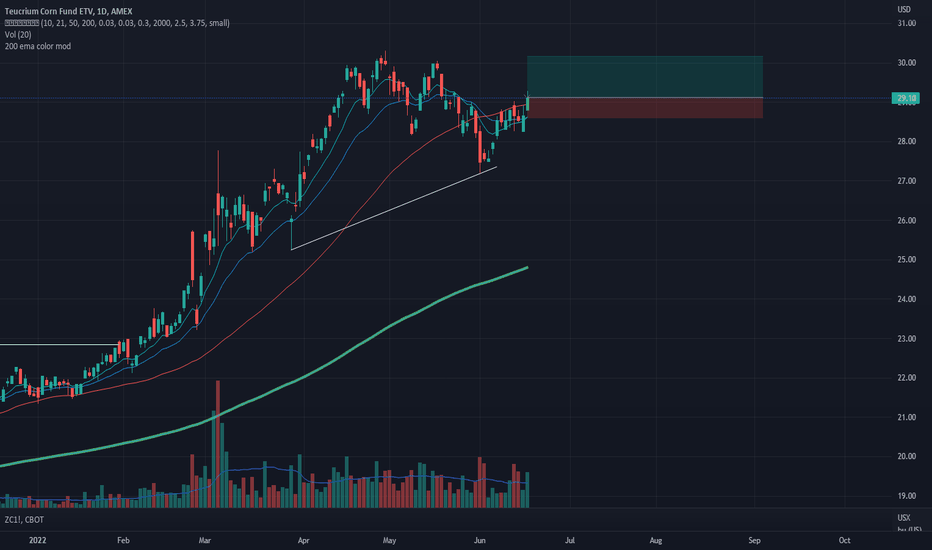Image resolution: width=932 pixels, height=550 pixels.
Task: Click the USX label in lower pane
Action: point(903,518)
